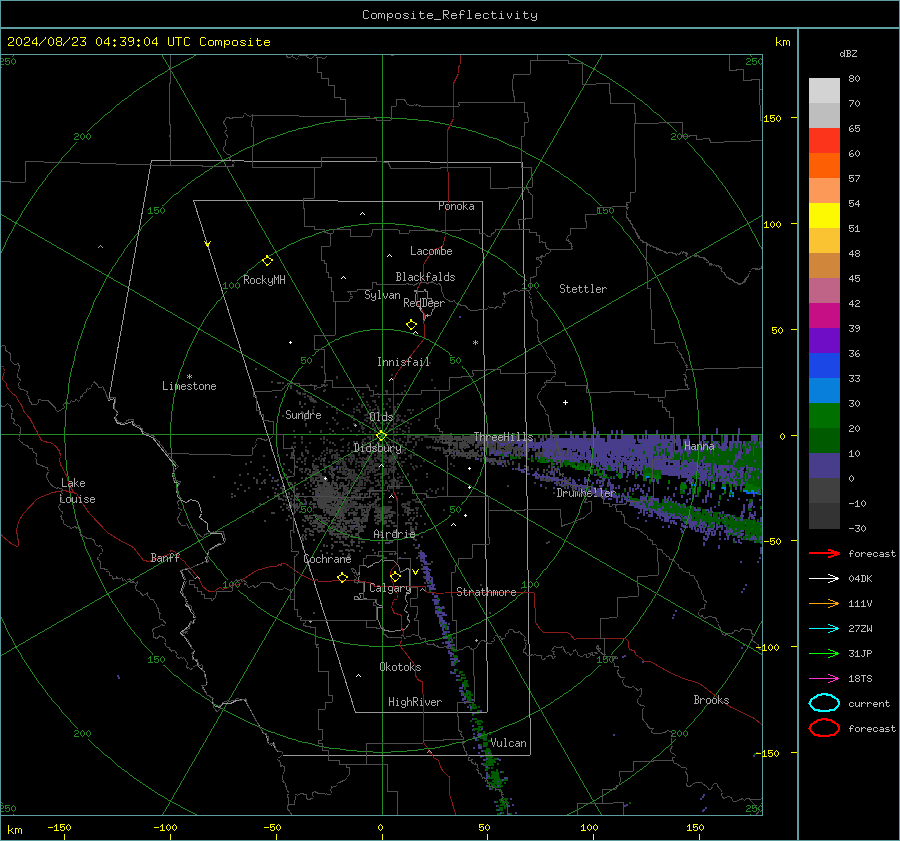Screen dimensions: 900x841
Task: Click the asterisk marker above Limestone
Action: click(x=189, y=377)
